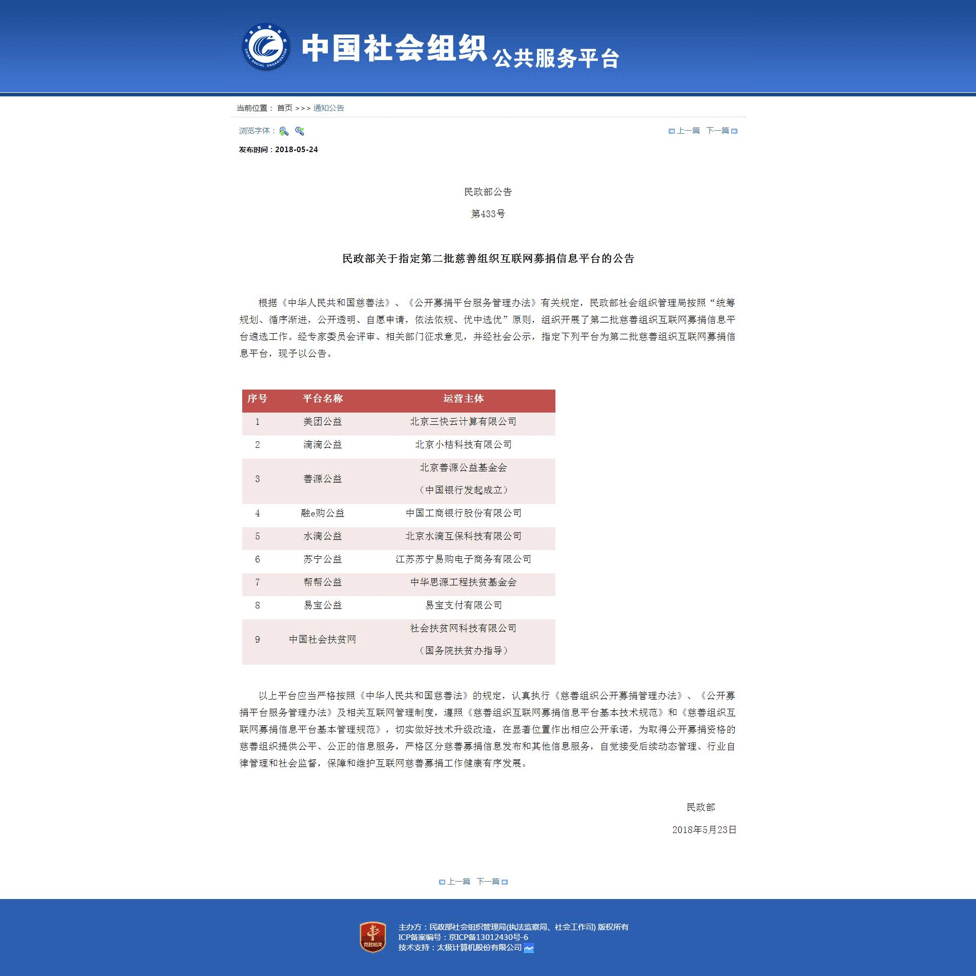The width and height of the screenshot is (976, 976).
Task: Click the publish date 2018-05-24
Action: [296, 149]
